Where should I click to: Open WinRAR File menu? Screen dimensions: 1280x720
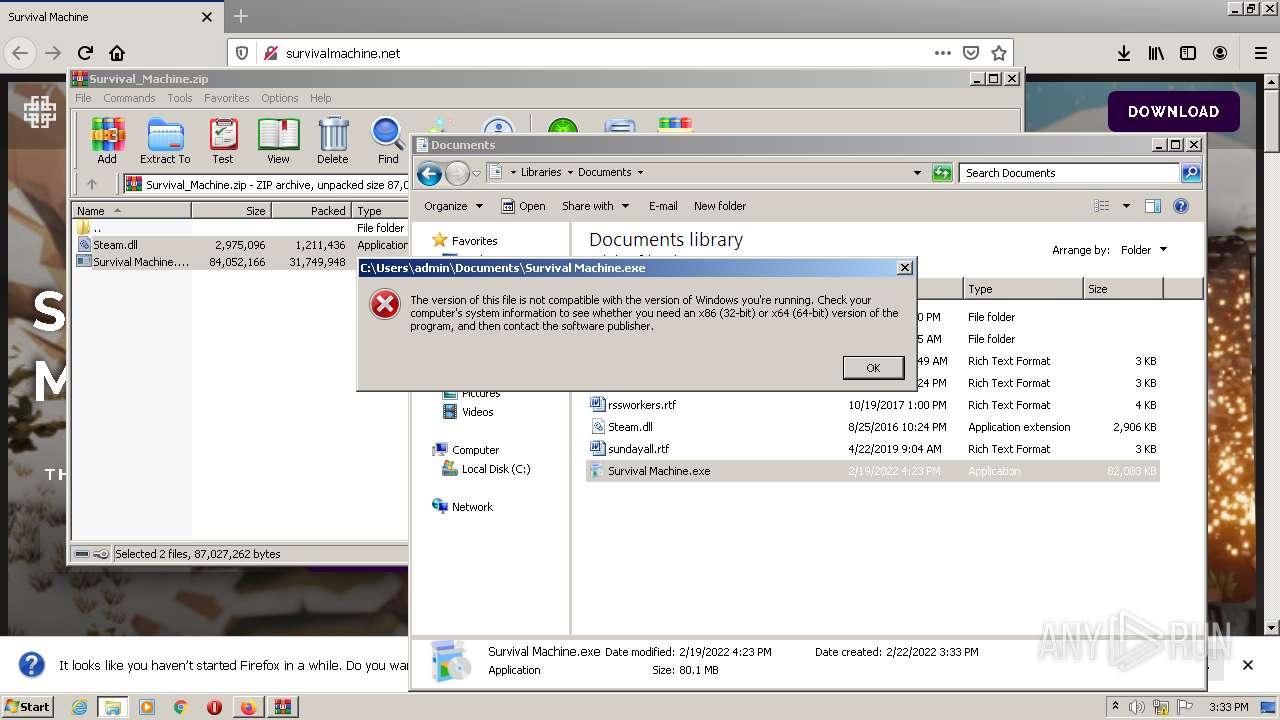[x=83, y=98]
